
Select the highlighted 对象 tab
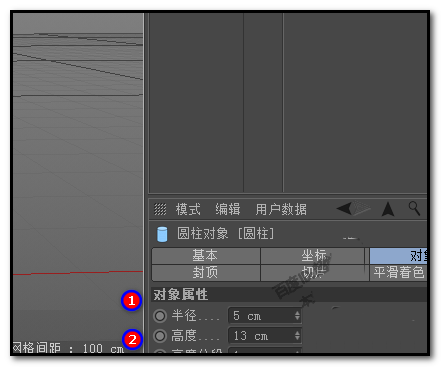tap(398, 256)
